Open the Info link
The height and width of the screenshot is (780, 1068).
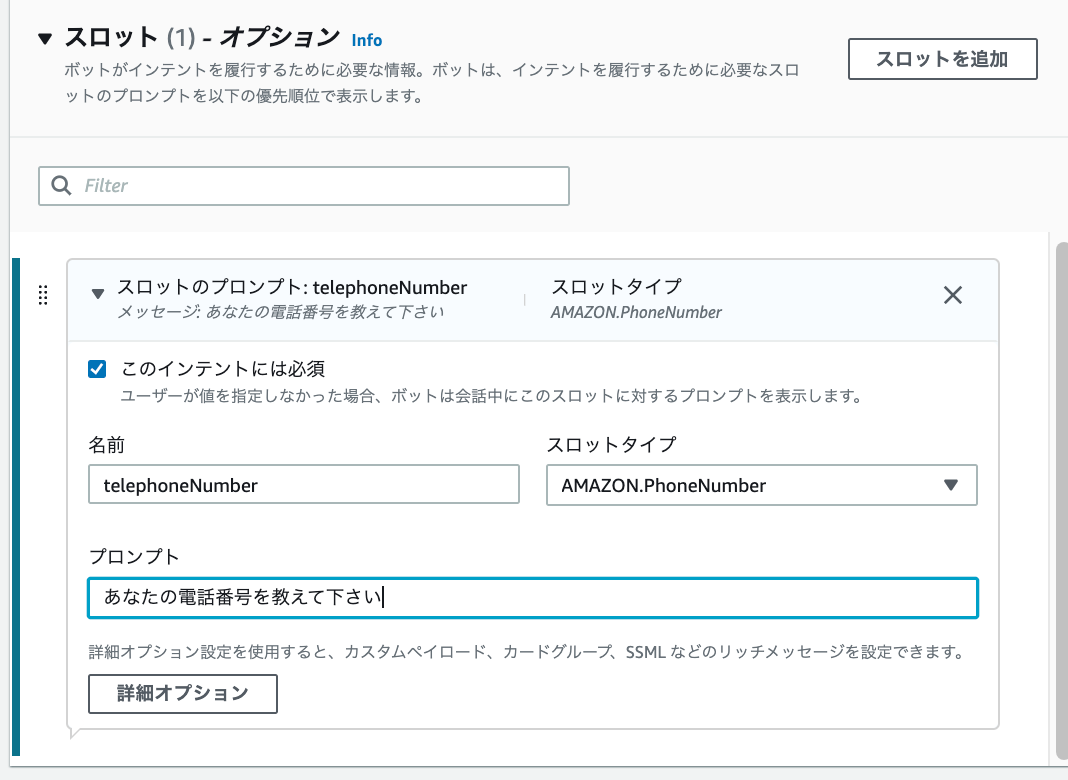click(367, 40)
